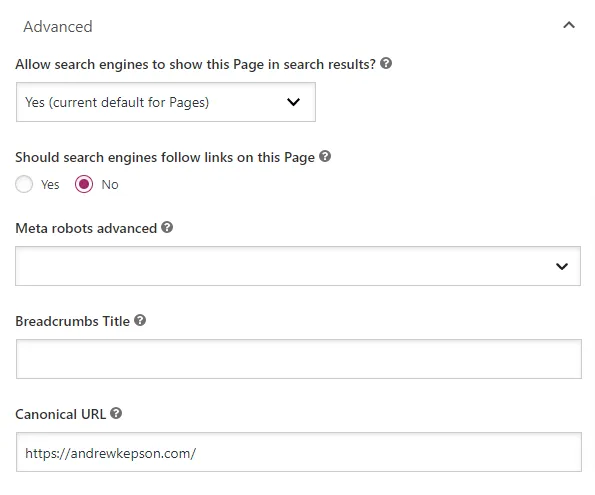
Task: Click the 'Should search engines follow links' label
Action: 165,157
